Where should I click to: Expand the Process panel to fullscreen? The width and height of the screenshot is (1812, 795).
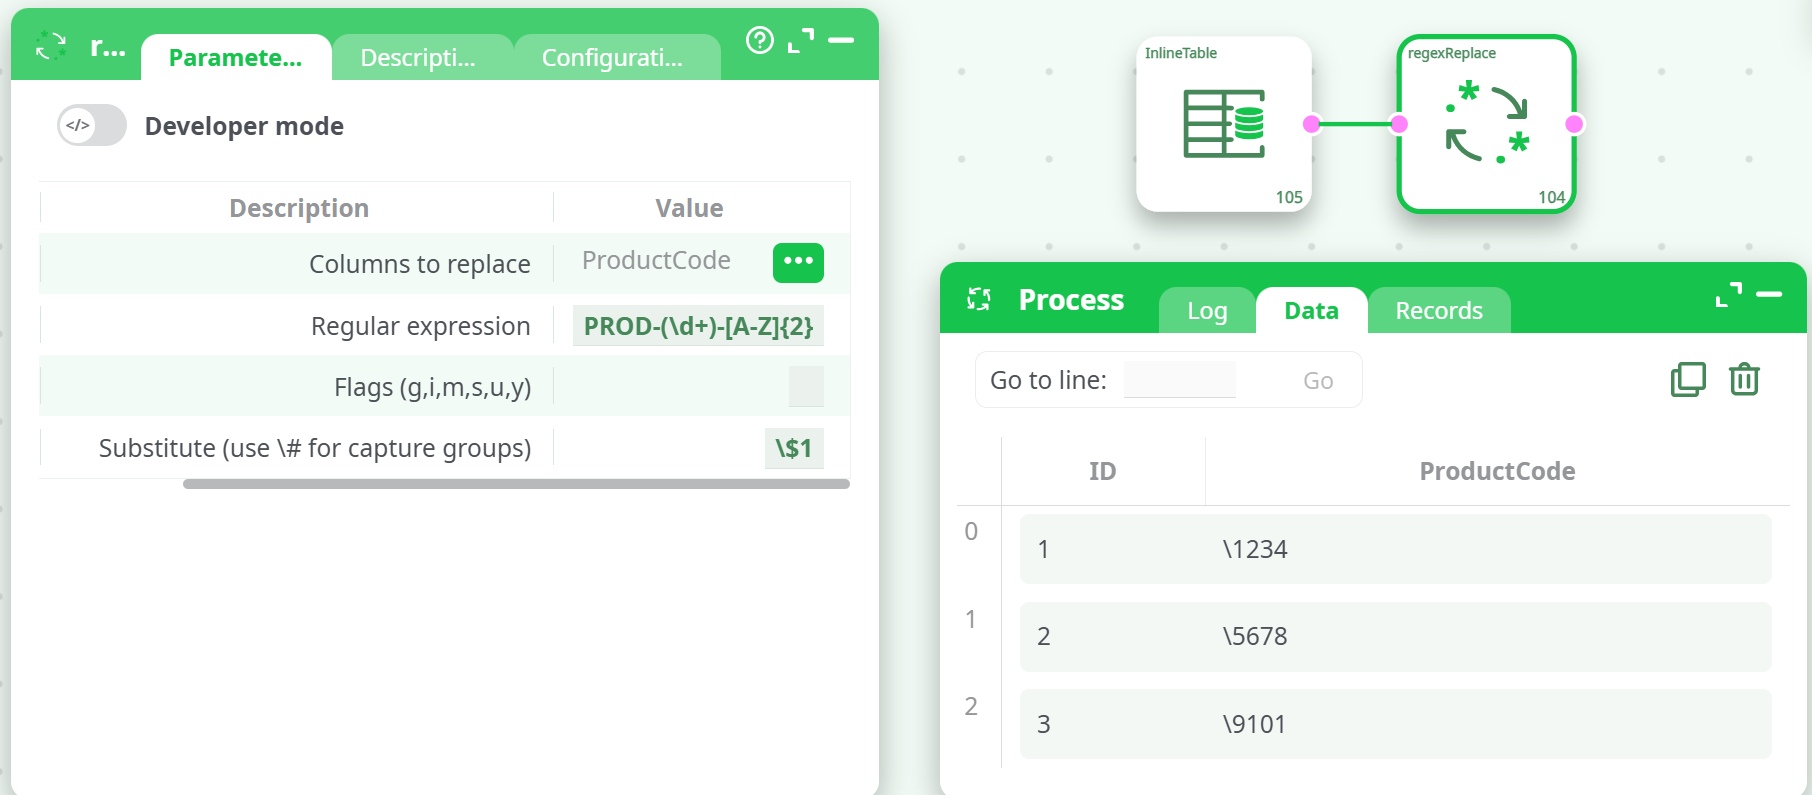click(x=1728, y=294)
